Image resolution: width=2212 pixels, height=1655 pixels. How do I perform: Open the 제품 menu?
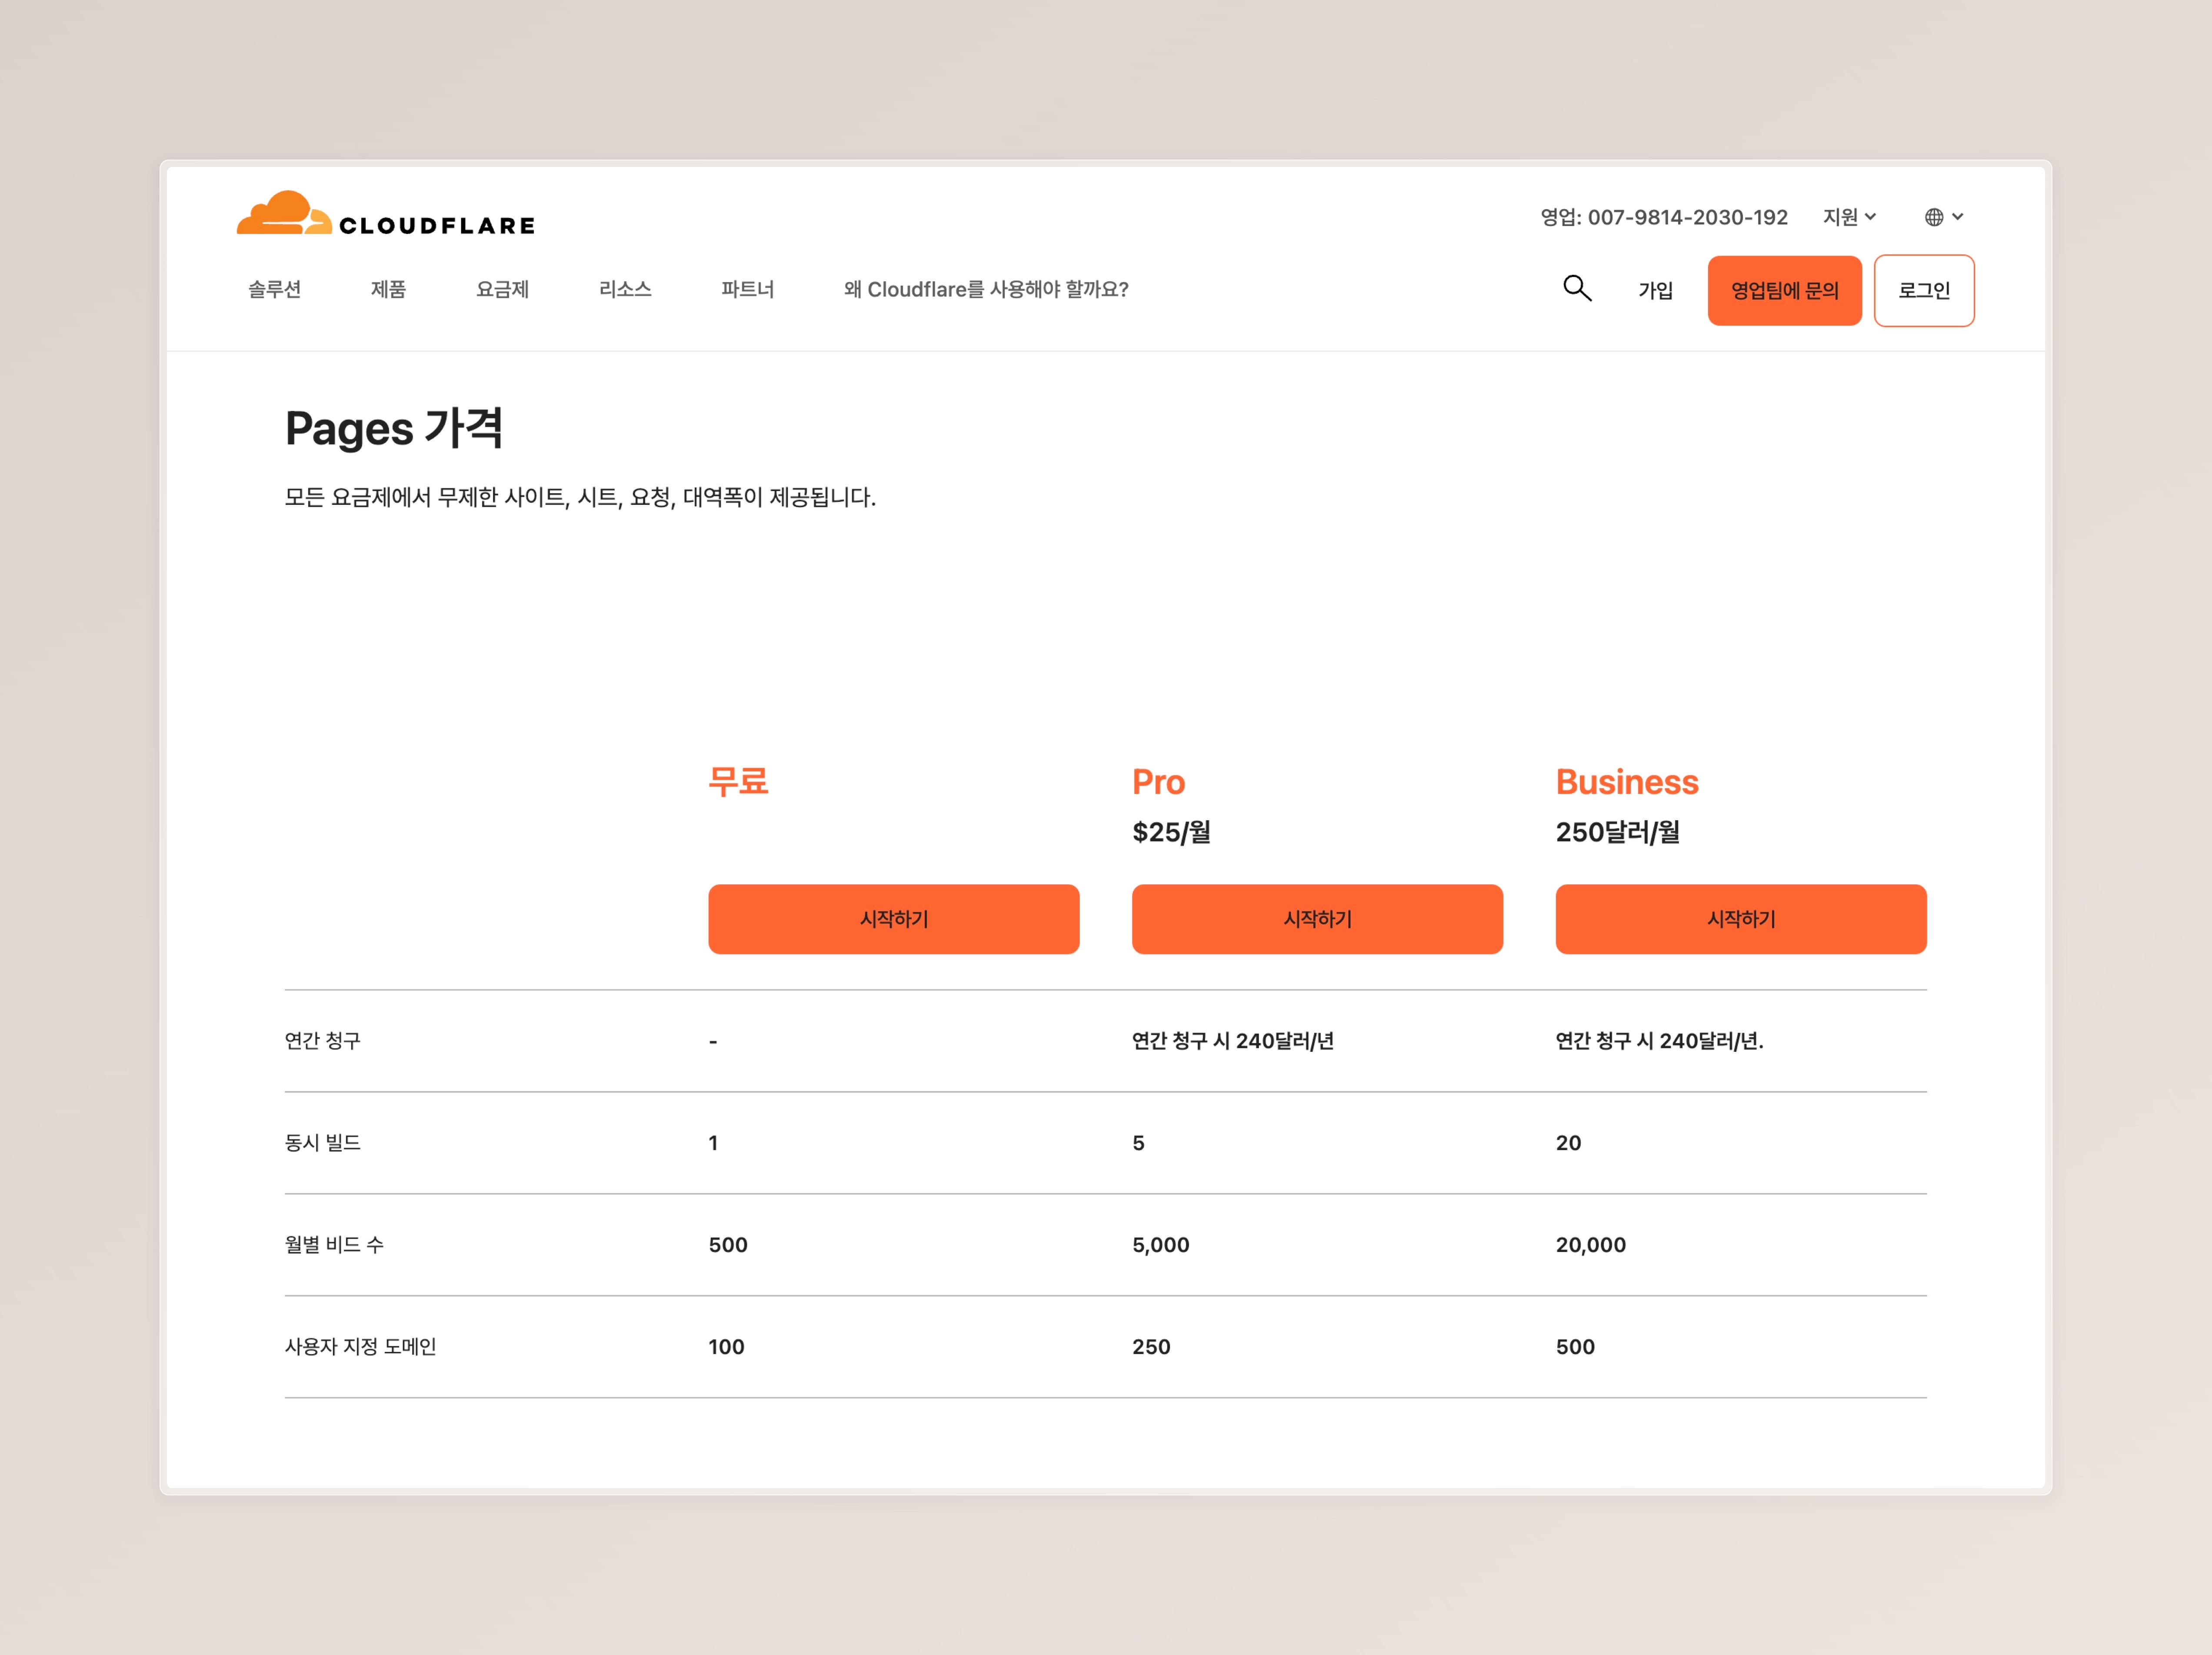pos(388,290)
